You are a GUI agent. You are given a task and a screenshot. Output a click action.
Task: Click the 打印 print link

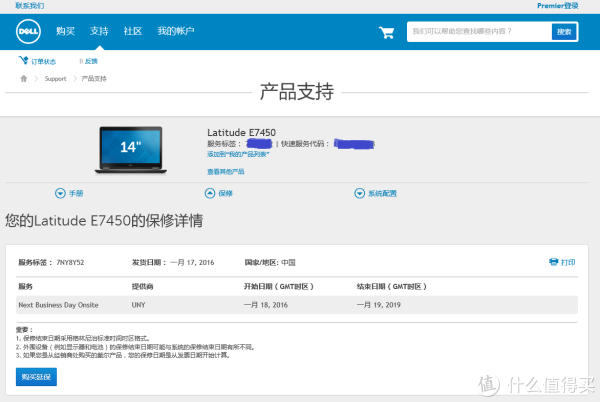click(x=568, y=262)
